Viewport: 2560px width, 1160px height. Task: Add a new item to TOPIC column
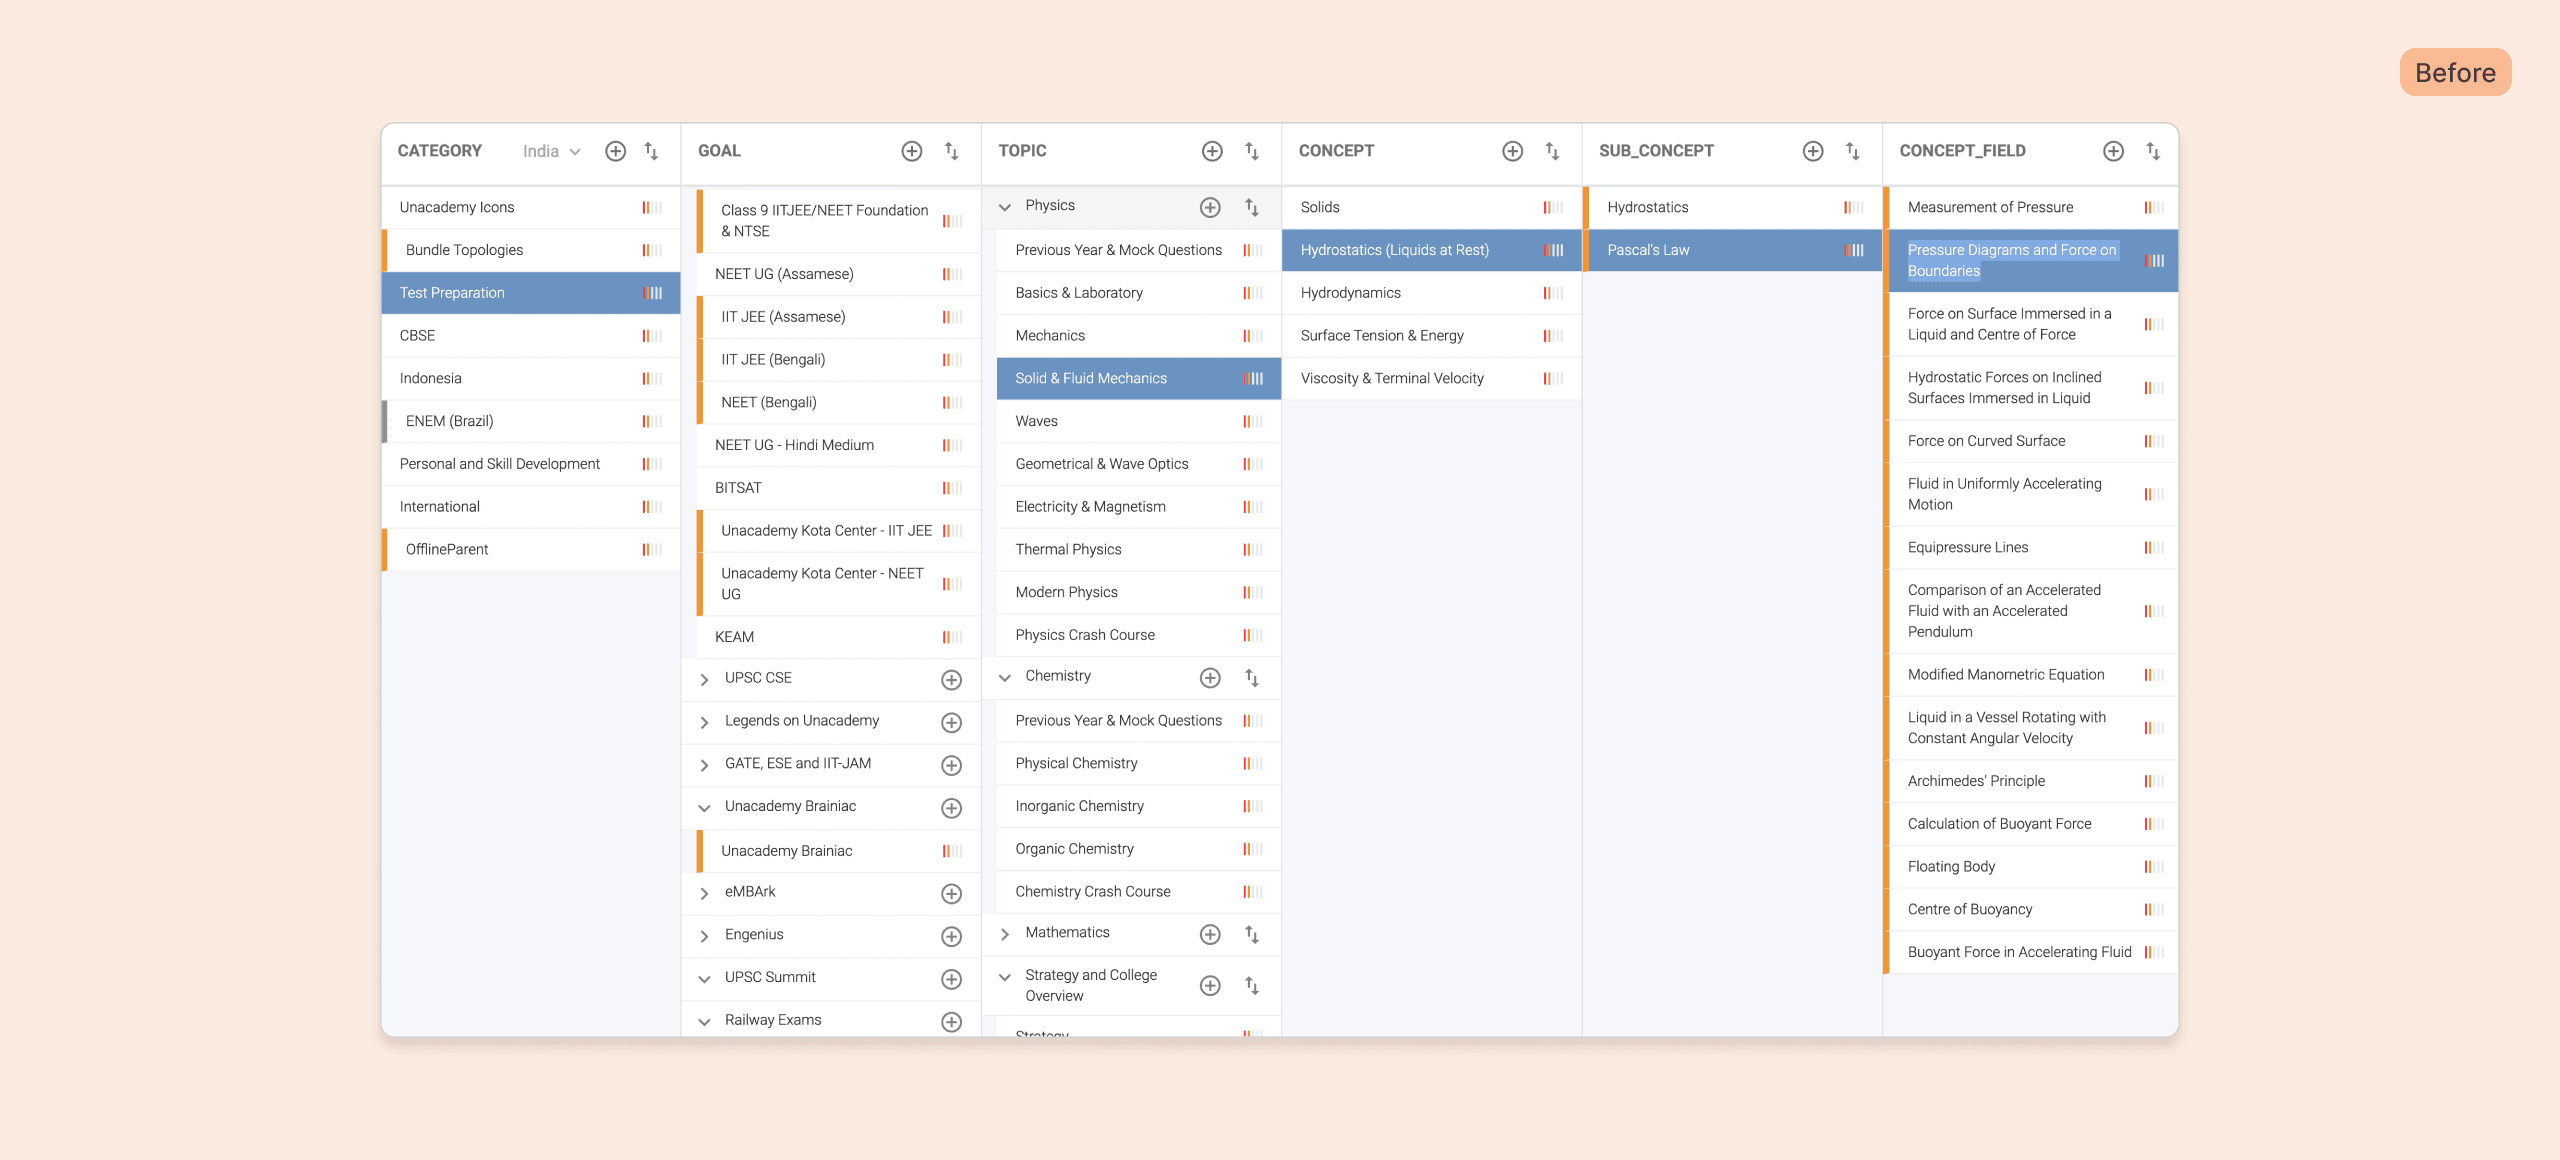(x=1212, y=151)
